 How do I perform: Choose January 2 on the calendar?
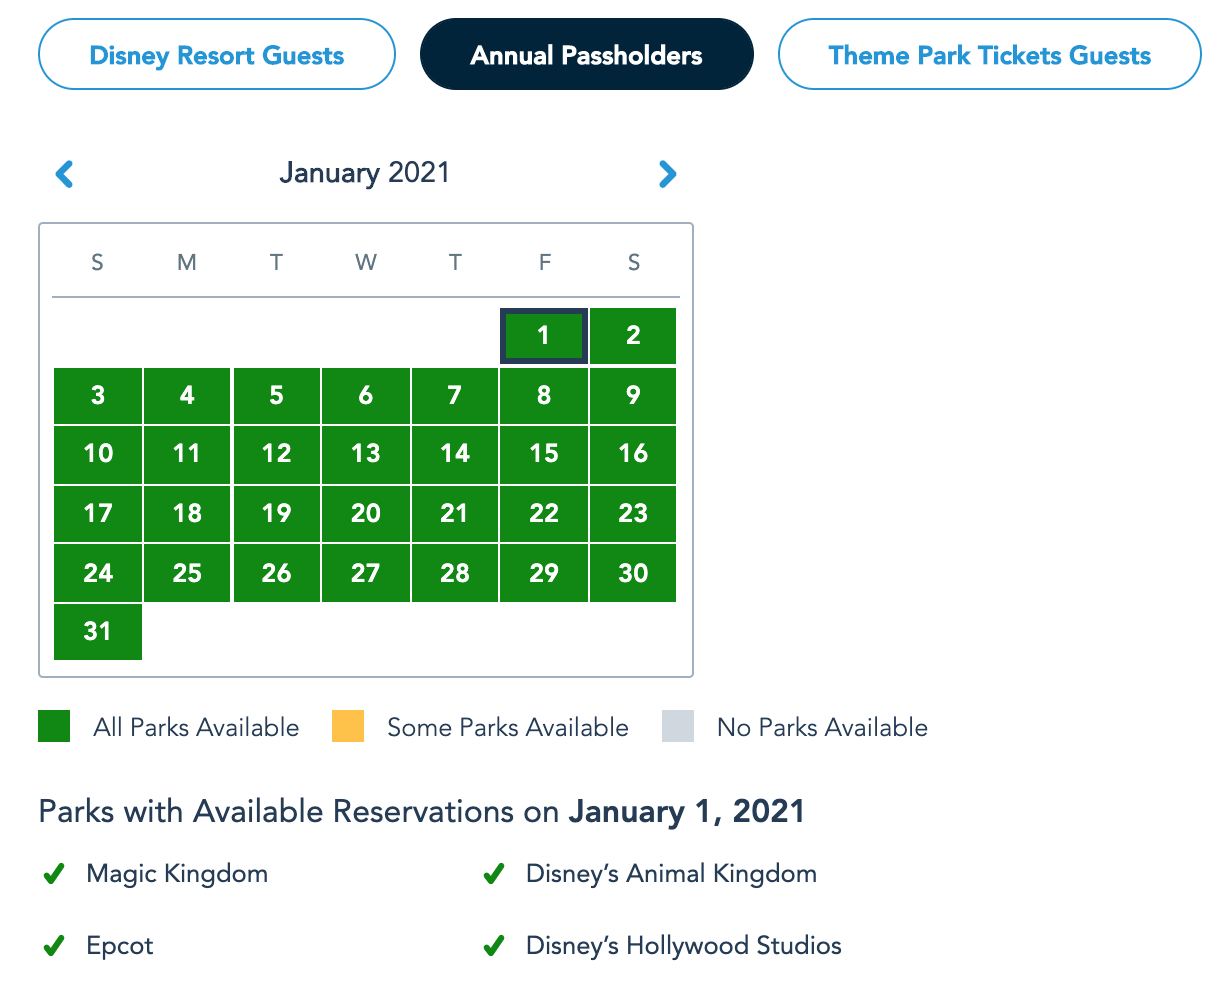click(x=633, y=335)
